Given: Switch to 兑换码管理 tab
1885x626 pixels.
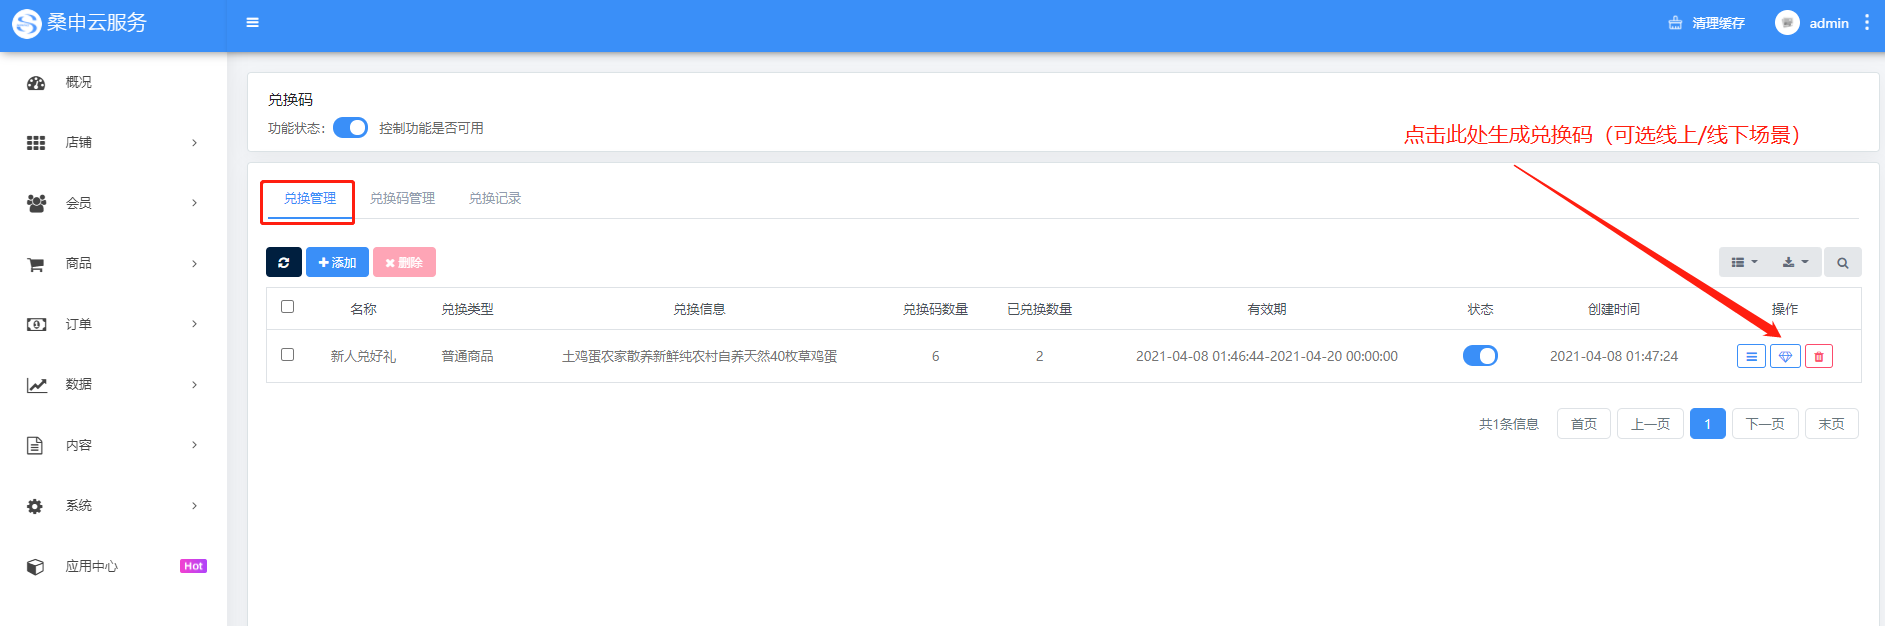Looking at the screenshot, I should (402, 199).
